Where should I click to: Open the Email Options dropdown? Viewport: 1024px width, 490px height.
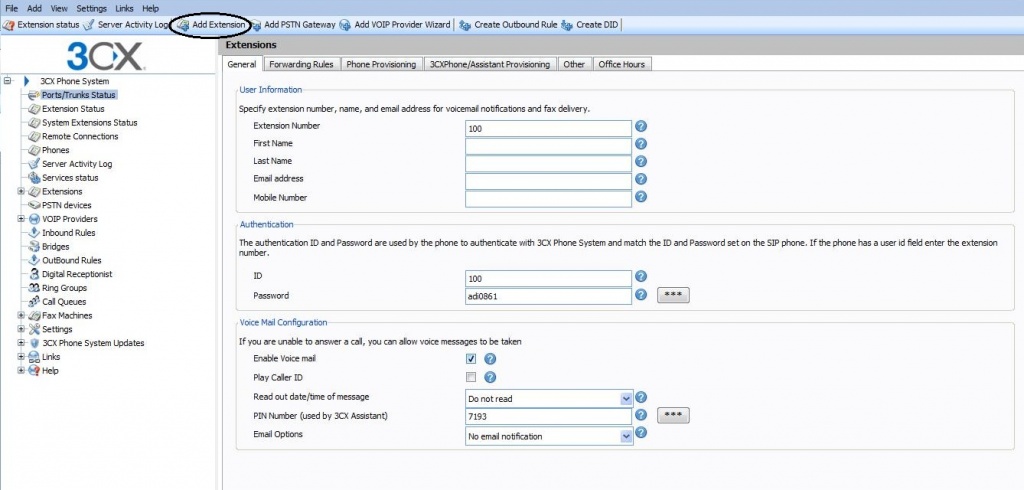(626, 435)
